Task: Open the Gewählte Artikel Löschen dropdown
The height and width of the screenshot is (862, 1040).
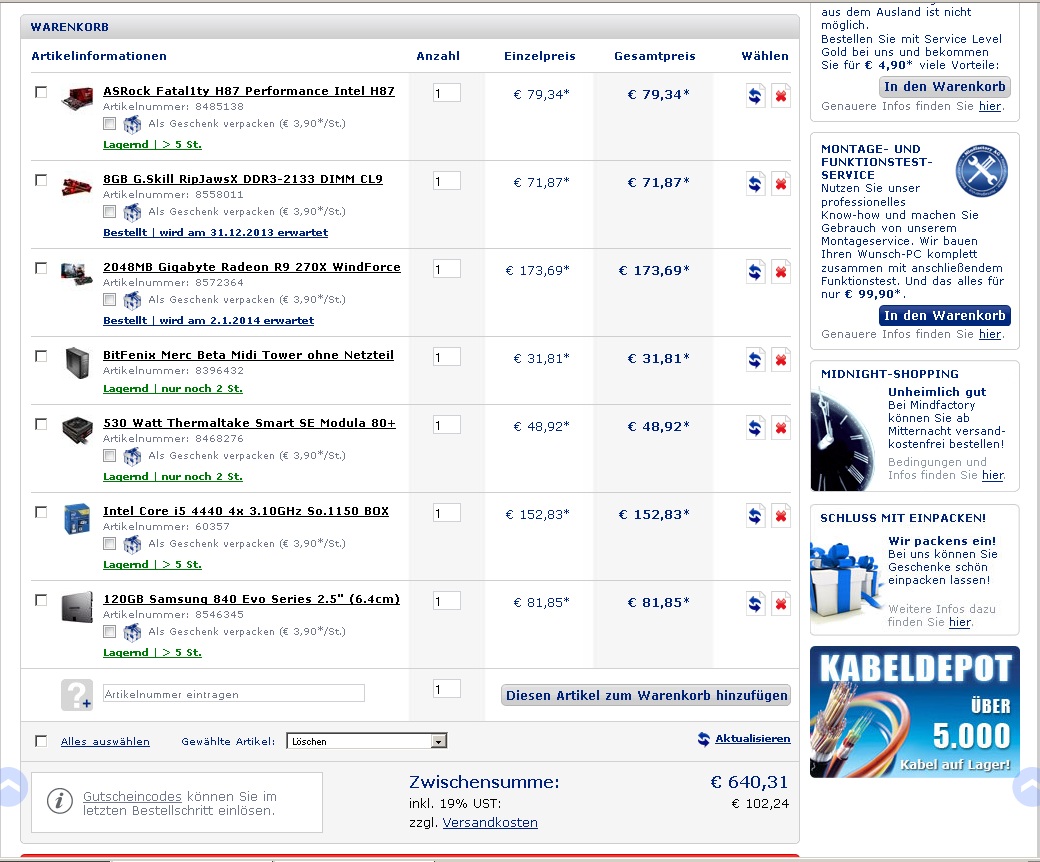Action: coord(367,741)
